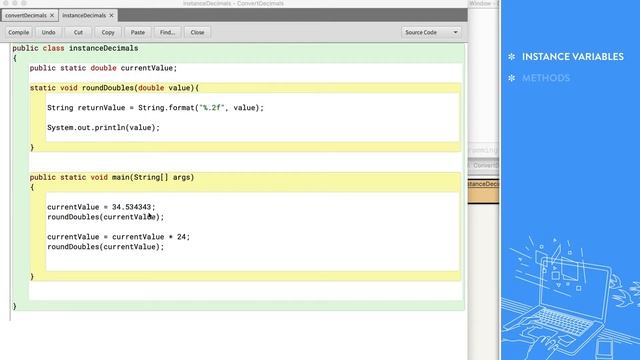Switch to the convertDecimals tab
Image resolution: width=640 pixels, height=360 pixels.
click(26, 16)
